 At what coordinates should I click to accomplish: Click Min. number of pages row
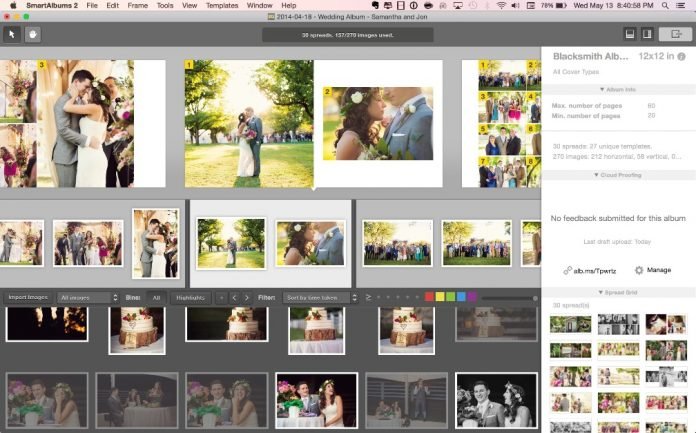(604, 115)
